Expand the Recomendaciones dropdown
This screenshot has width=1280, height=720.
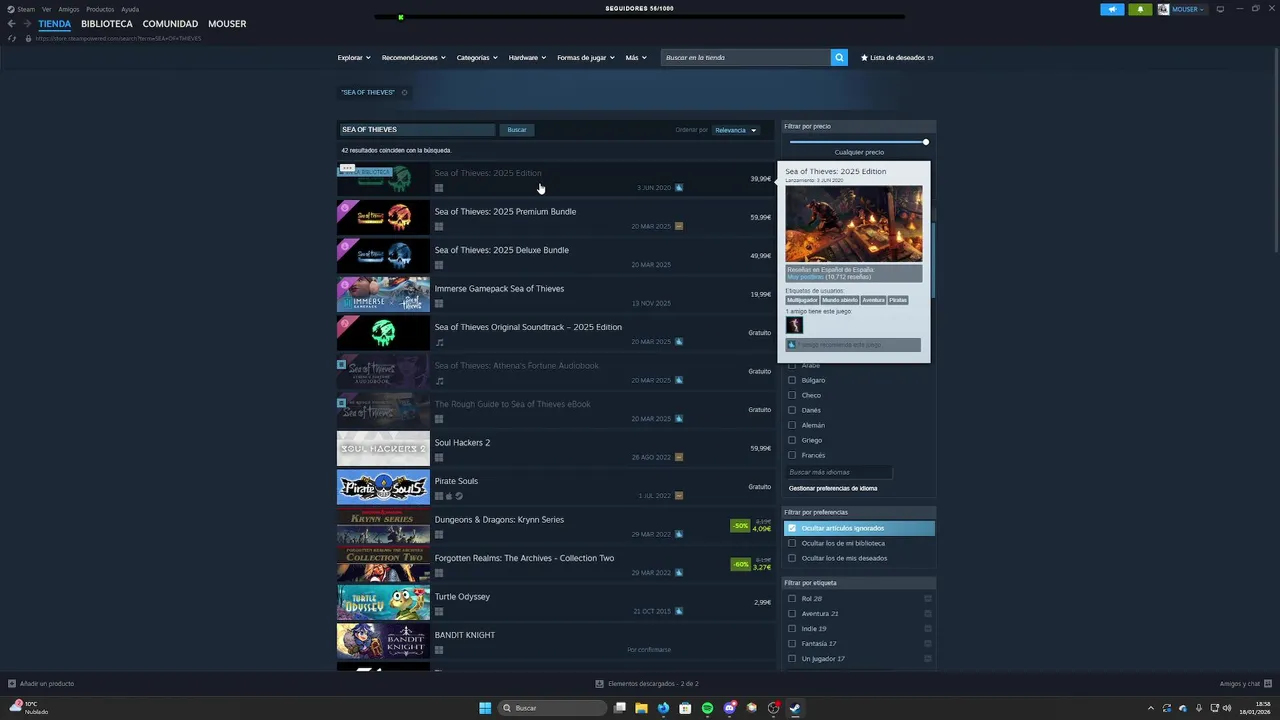(x=414, y=57)
